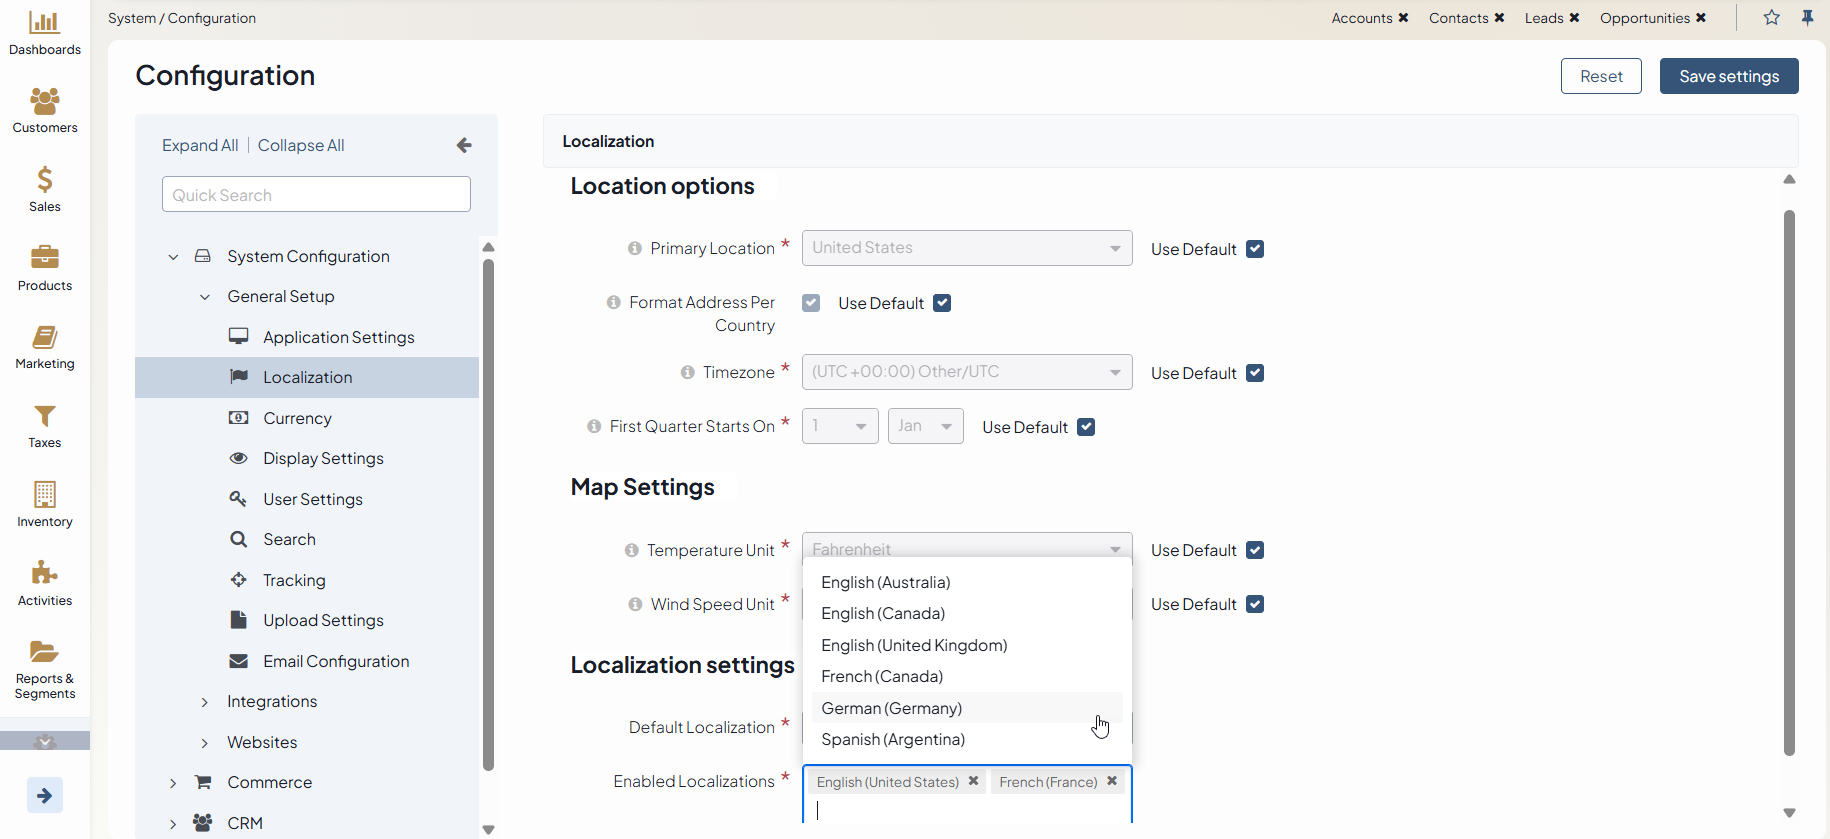
Task: Click the Expand All link
Action: (200, 145)
